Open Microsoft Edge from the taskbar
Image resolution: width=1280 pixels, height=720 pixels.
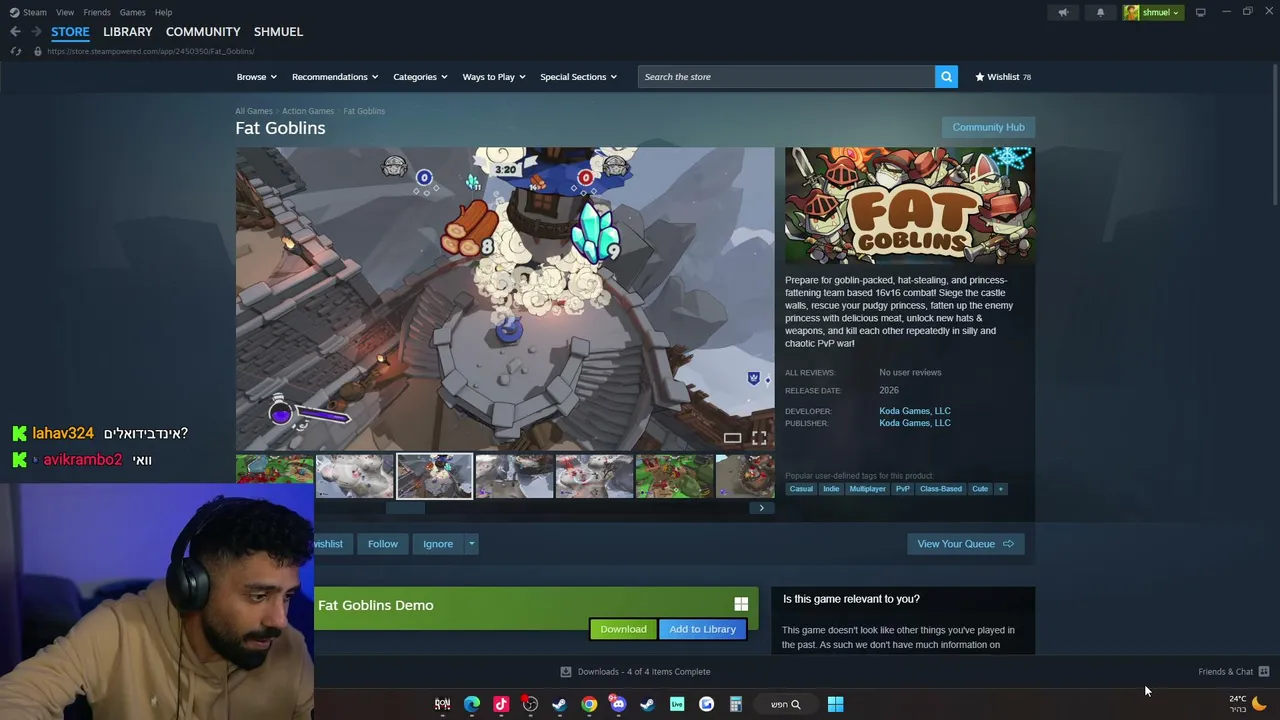tap(472, 704)
